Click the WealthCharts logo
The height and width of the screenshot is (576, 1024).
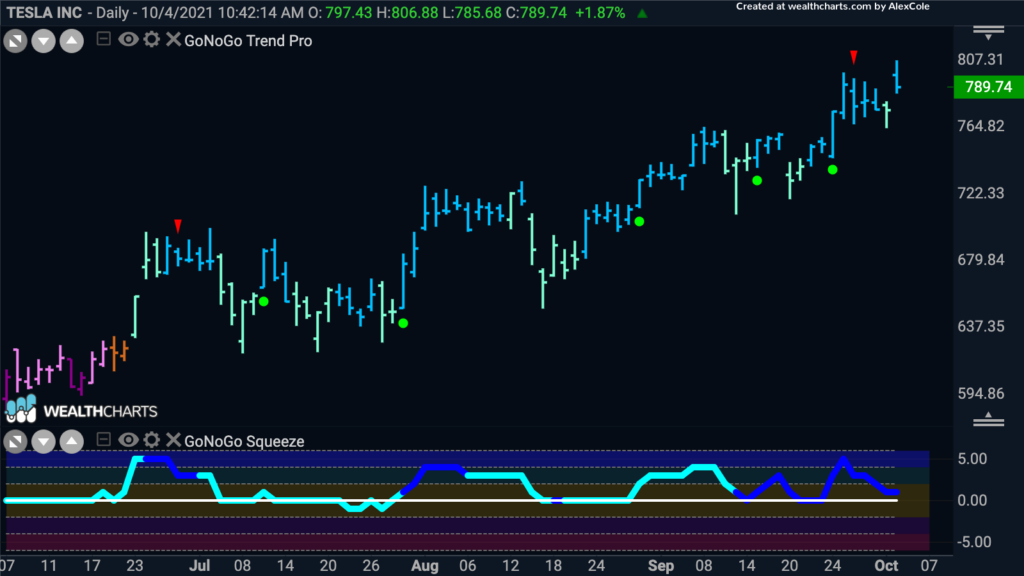coord(82,409)
